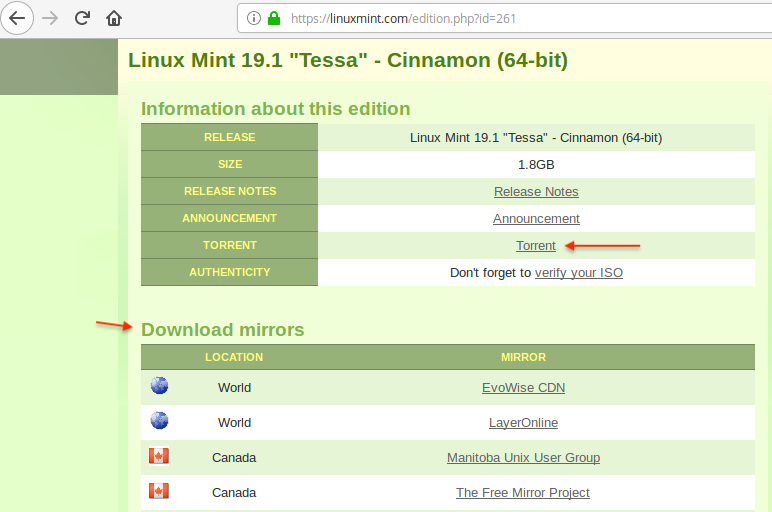The width and height of the screenshot is (772, 512).
Task: Open the site information icon in the address bar
Action: pyautogui.click(x=254, y=18)
